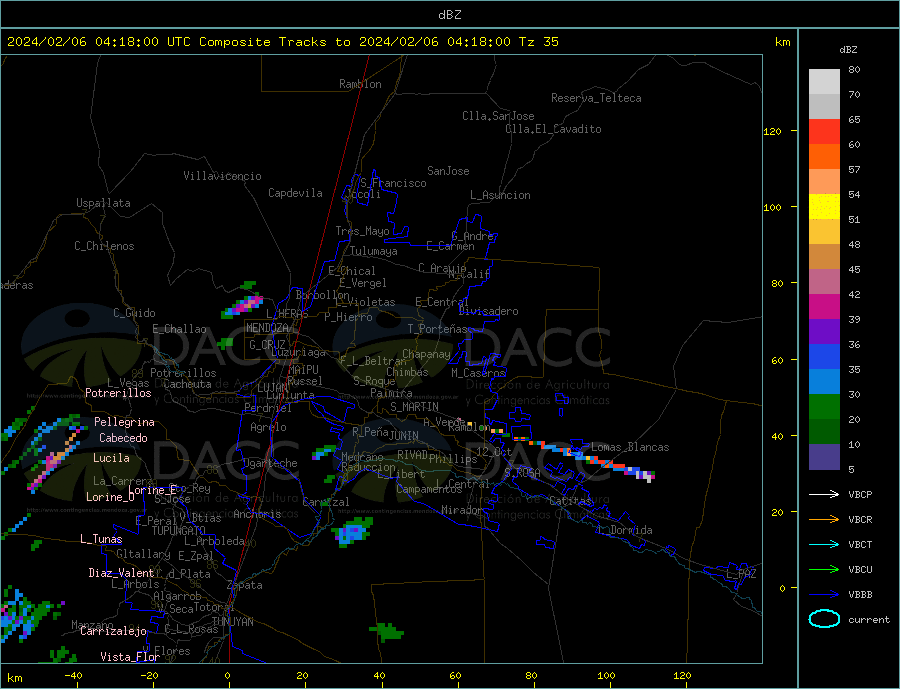Viewport: 900px width, 689px height.
Task: Click the 'Tulumaya' place label
Action: click(374, 251)
